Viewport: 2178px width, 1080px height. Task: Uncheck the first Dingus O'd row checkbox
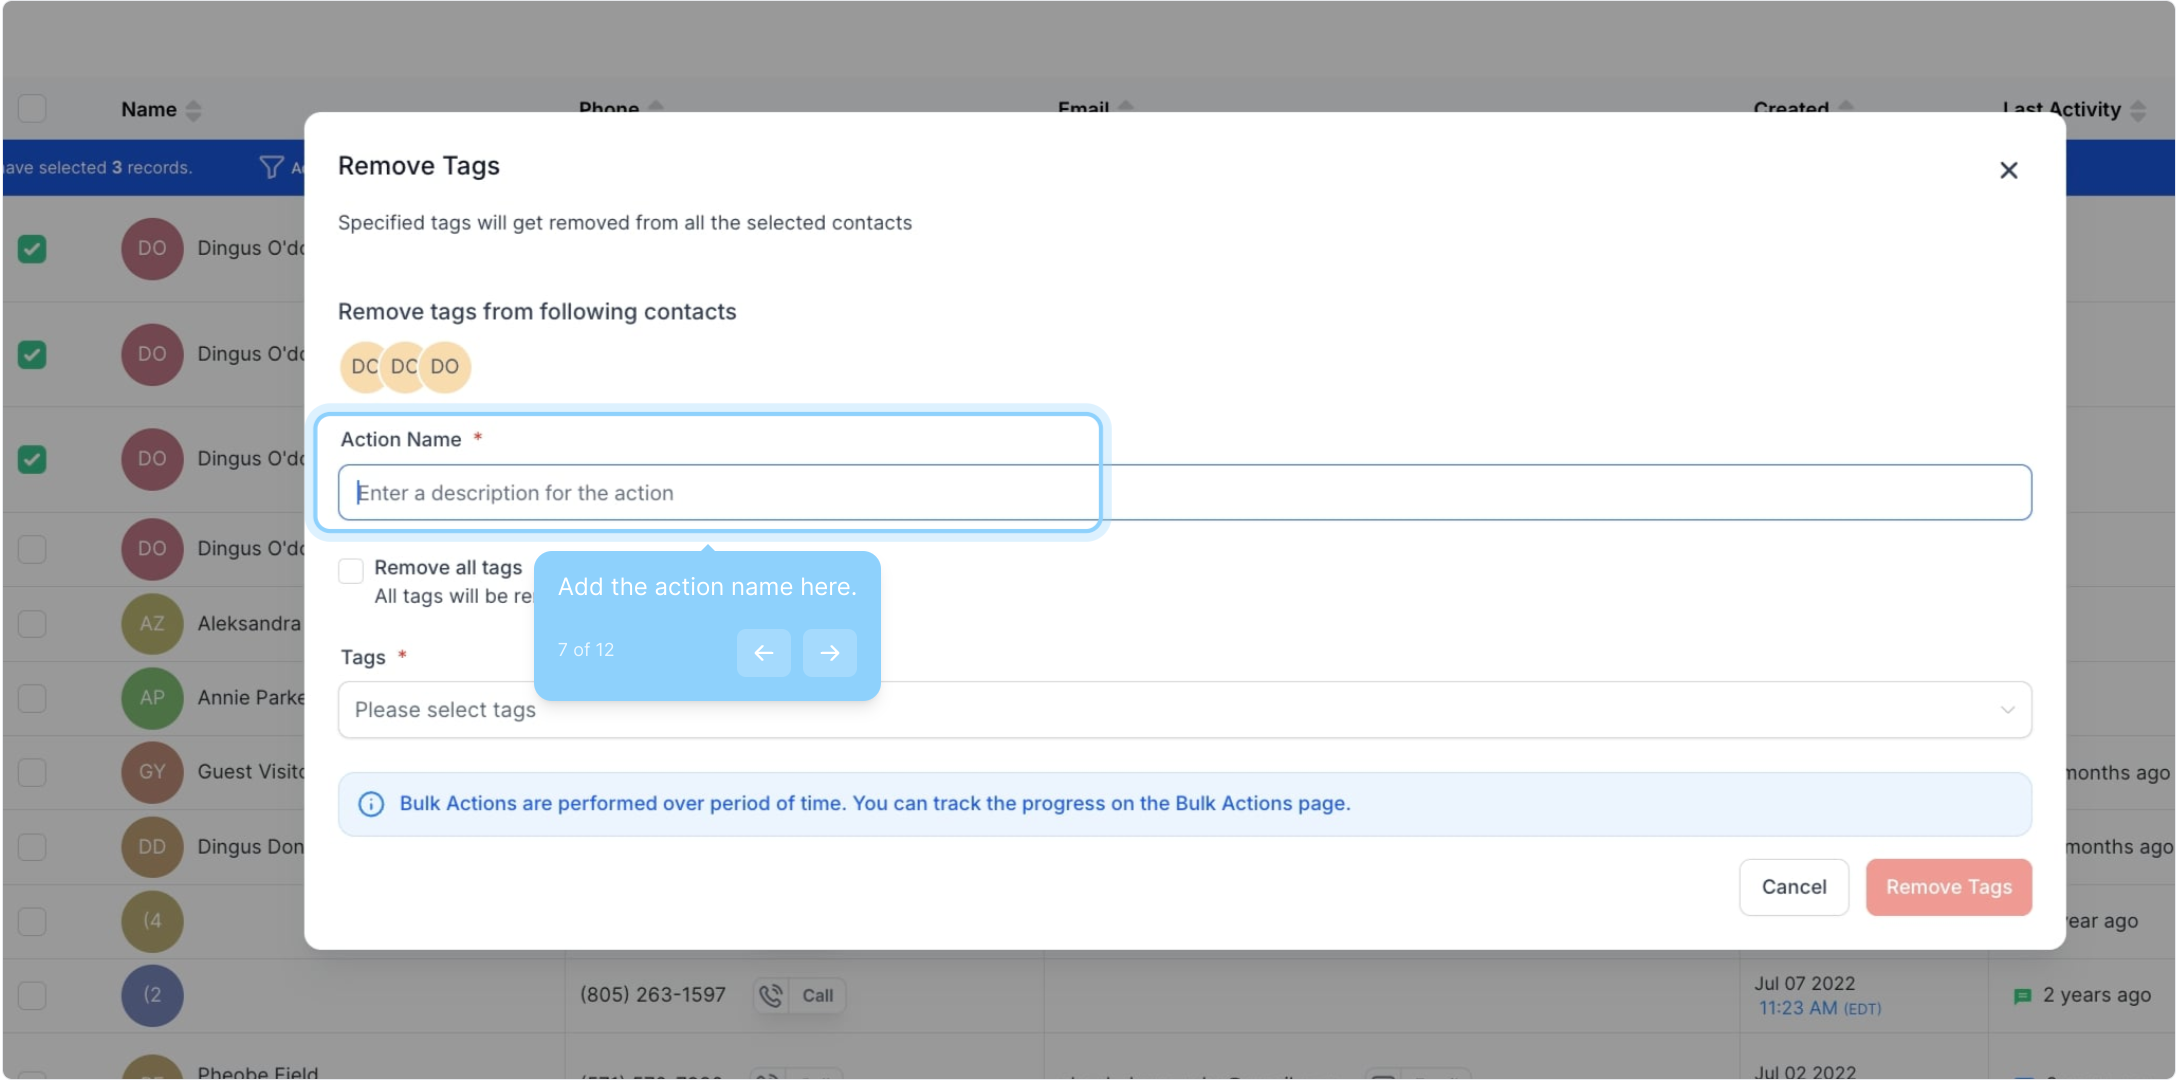click(32, 249)
